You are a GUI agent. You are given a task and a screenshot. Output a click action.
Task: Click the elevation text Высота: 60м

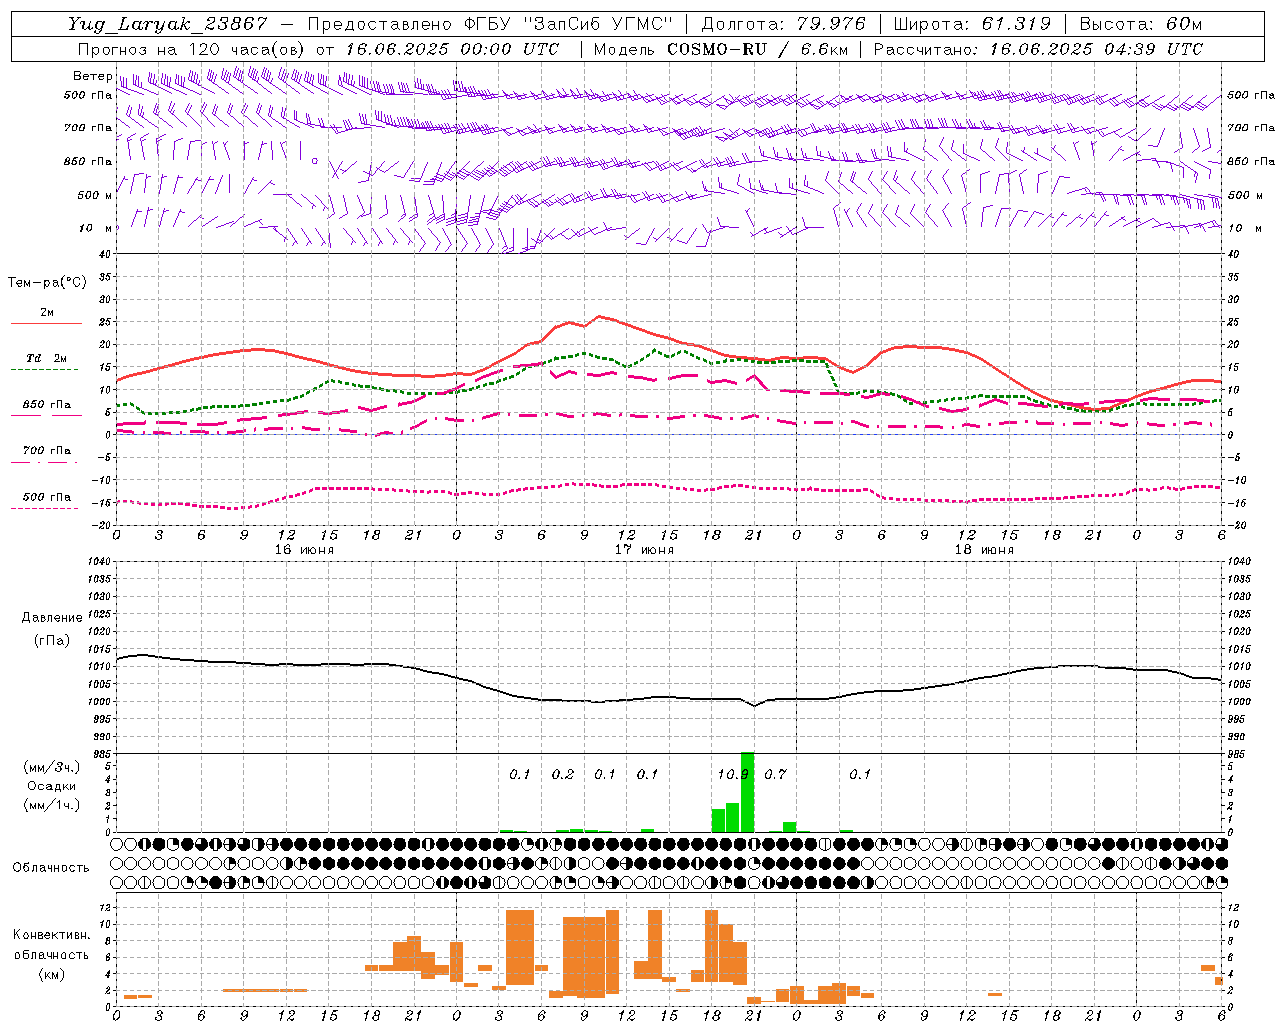(1140, 24)
